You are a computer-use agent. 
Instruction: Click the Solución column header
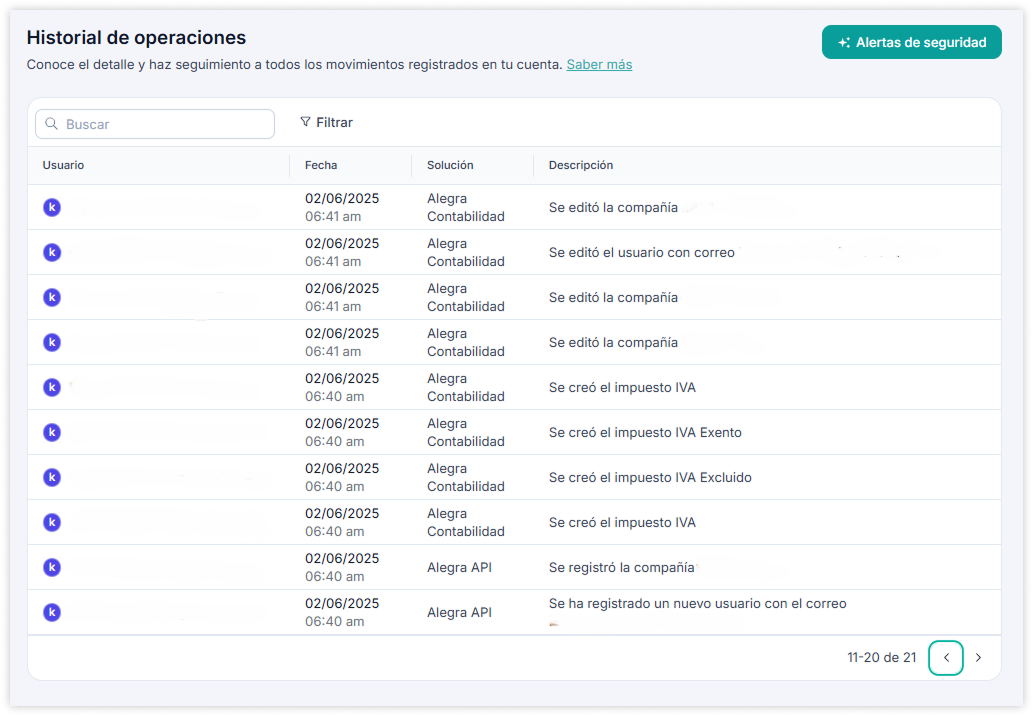pos(450,165)
